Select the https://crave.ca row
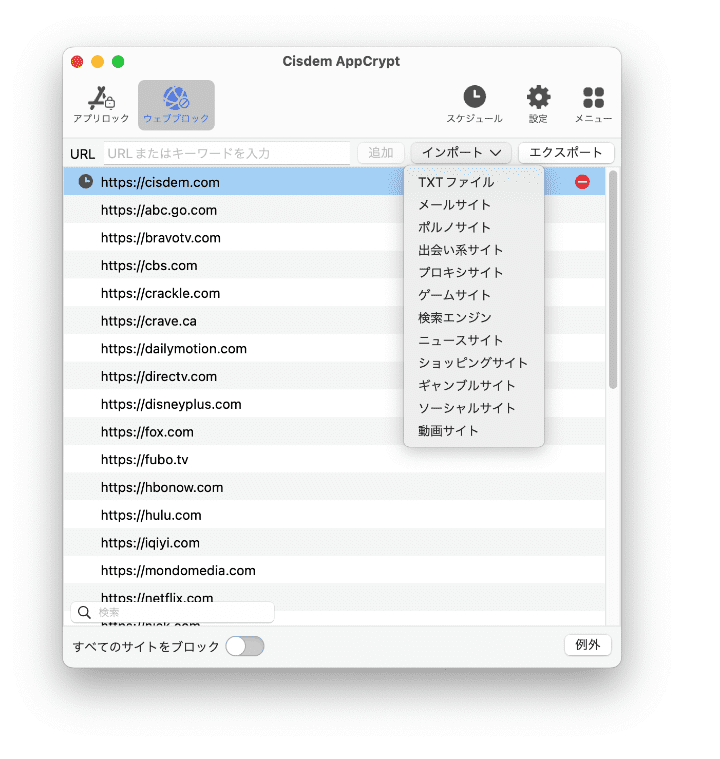 pos(334,321)
